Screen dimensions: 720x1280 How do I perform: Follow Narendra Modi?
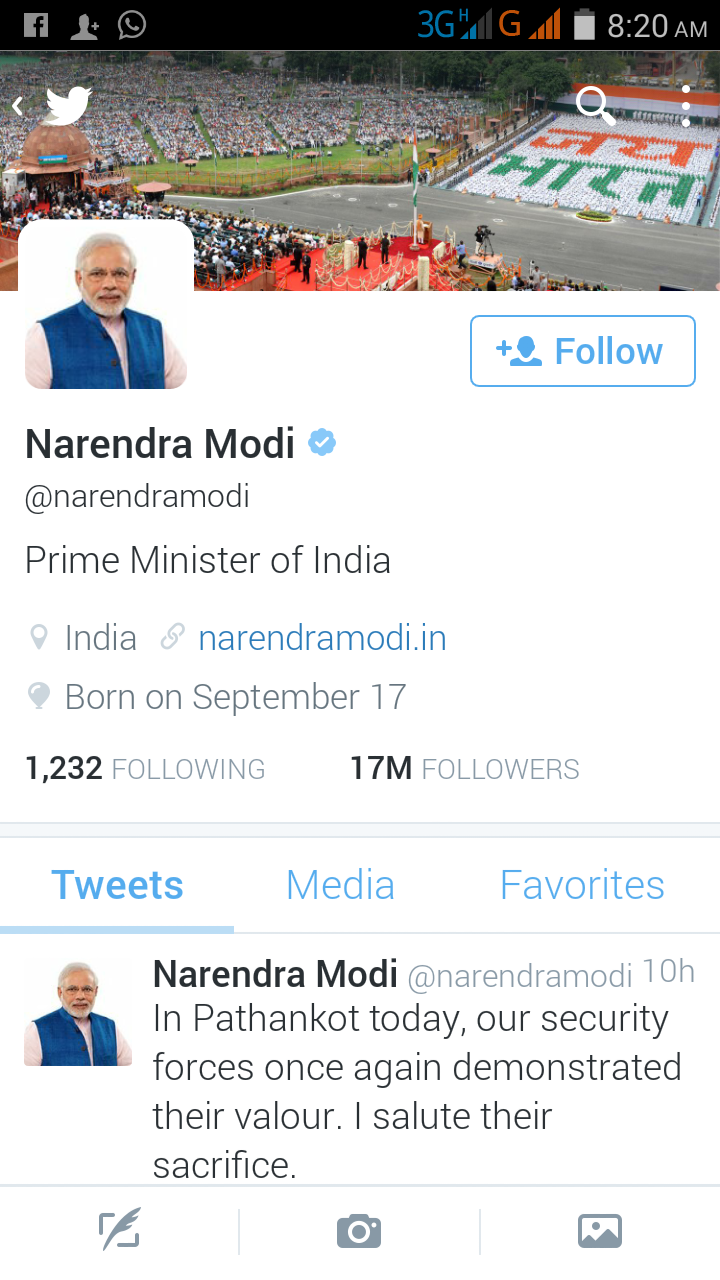pyautogui.click(x=583, y=351)
